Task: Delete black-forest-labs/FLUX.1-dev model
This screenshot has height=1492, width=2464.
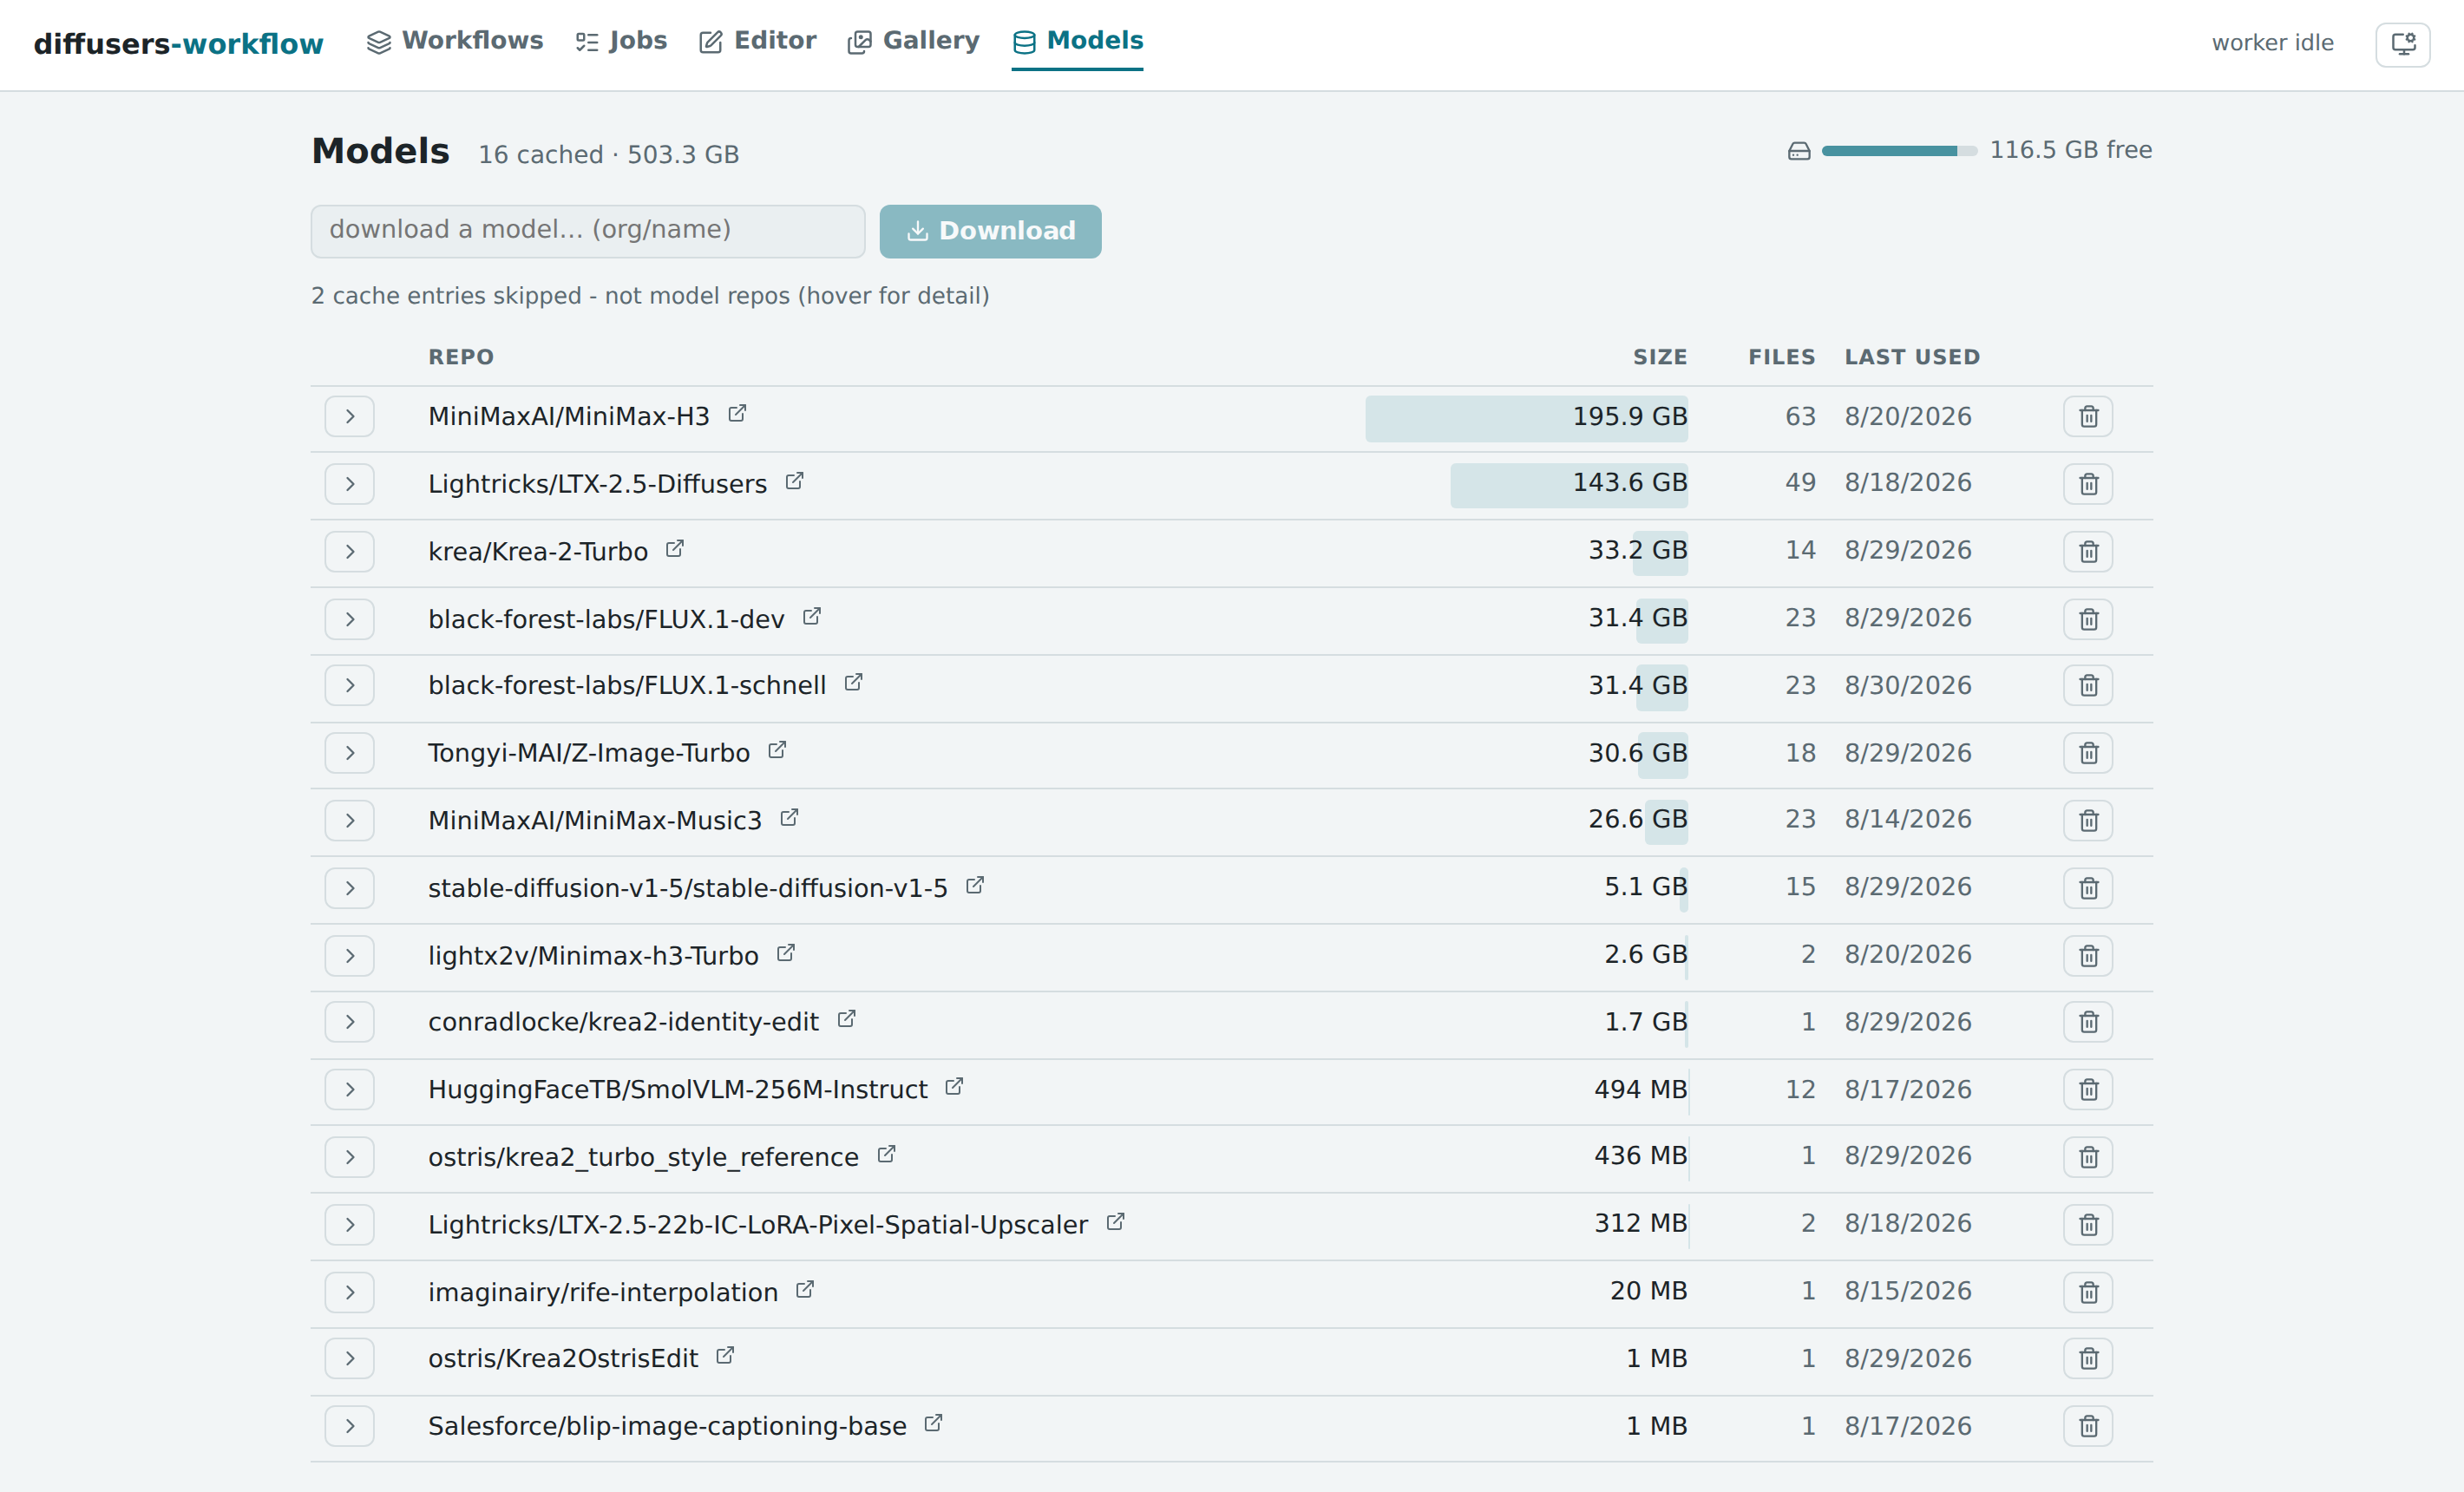Action: coord(2088,619)
